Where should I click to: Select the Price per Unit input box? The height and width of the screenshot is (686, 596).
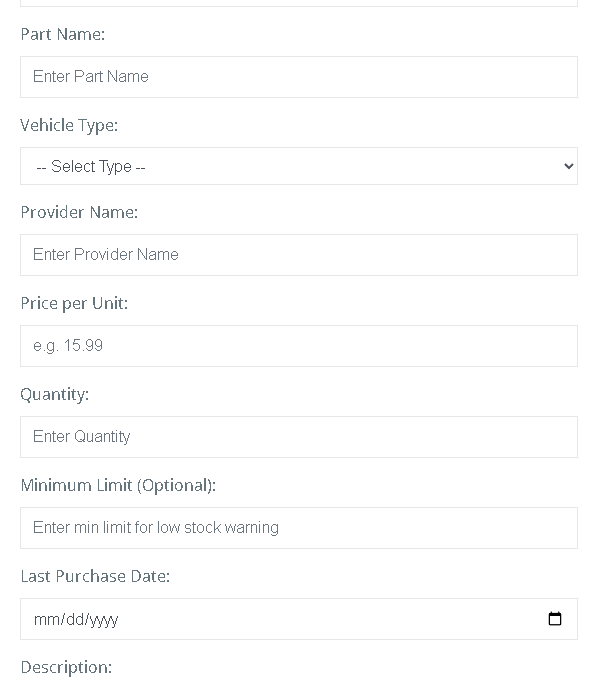tap(299, 346)
